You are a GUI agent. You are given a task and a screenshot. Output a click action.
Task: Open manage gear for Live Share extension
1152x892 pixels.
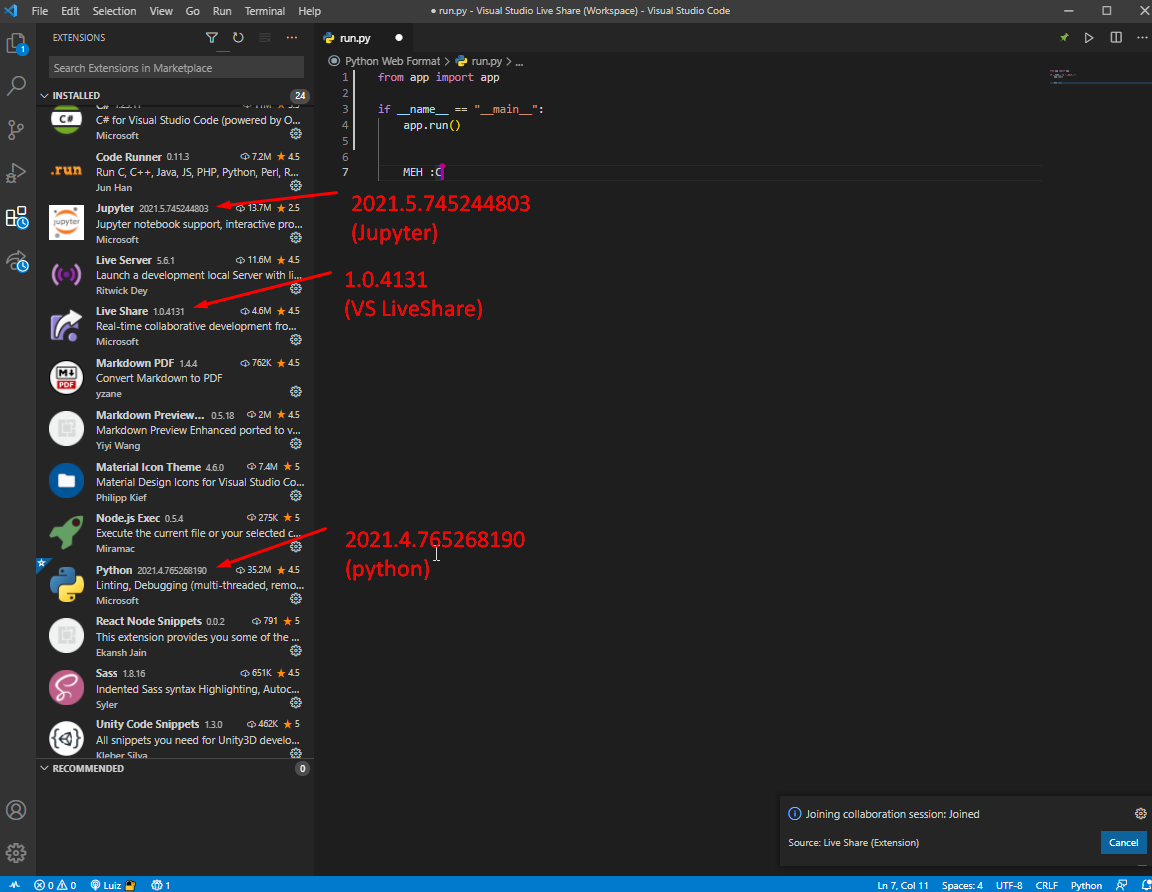(295, 340)
